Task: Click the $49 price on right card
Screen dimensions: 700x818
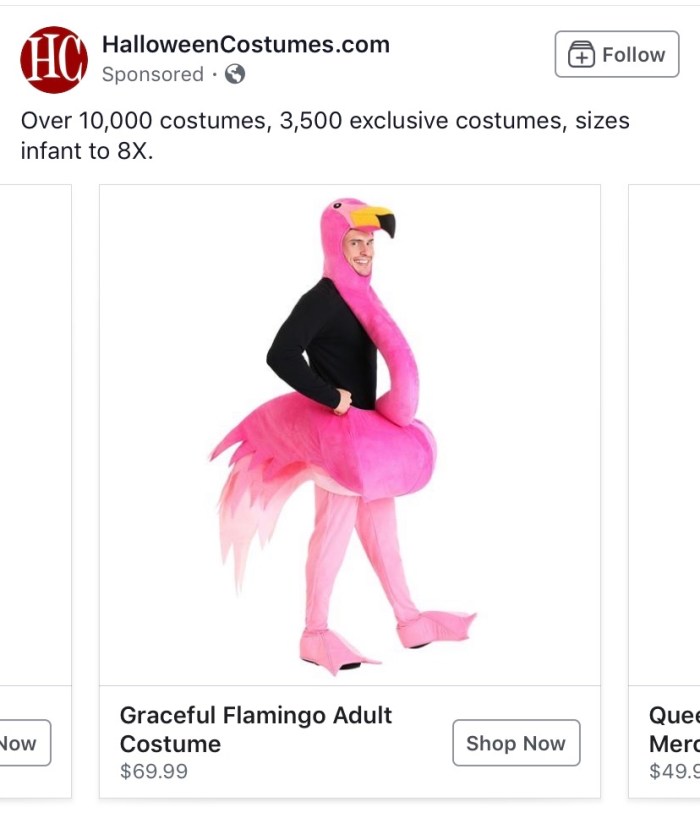Action: click(x=672, y=771)
